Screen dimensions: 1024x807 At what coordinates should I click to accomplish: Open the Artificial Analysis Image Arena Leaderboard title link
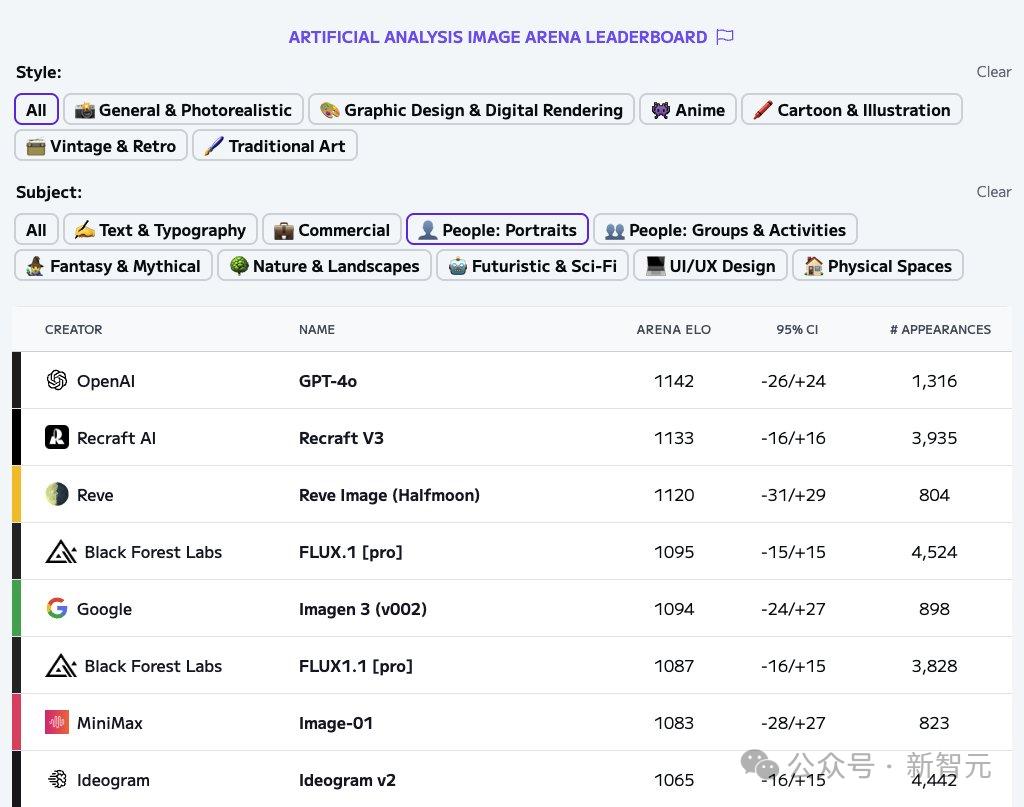498,37
